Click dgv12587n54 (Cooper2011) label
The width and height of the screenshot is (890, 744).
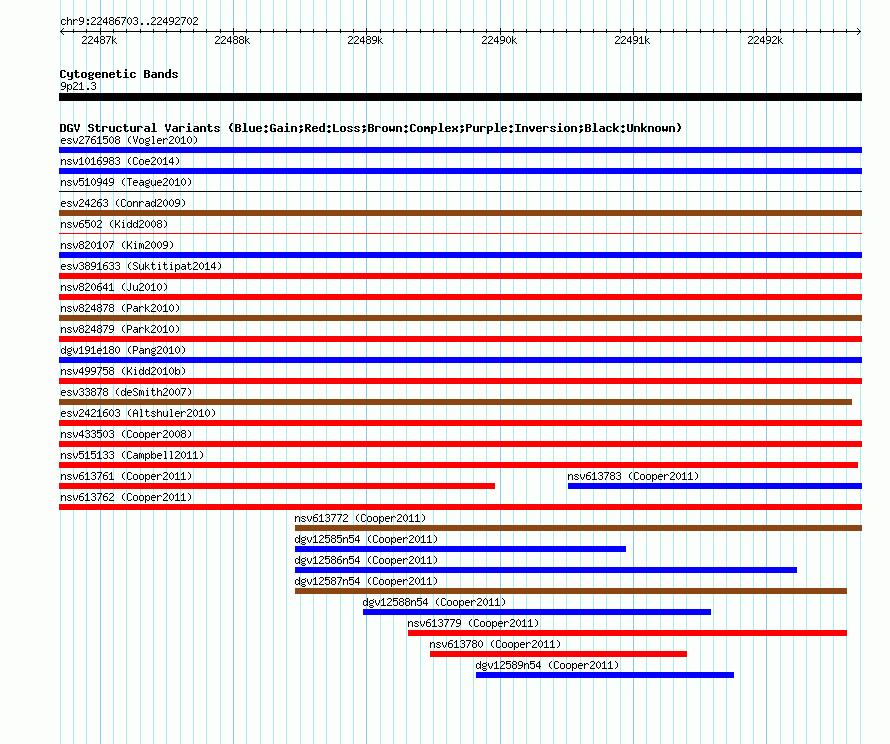coord(366,581)
